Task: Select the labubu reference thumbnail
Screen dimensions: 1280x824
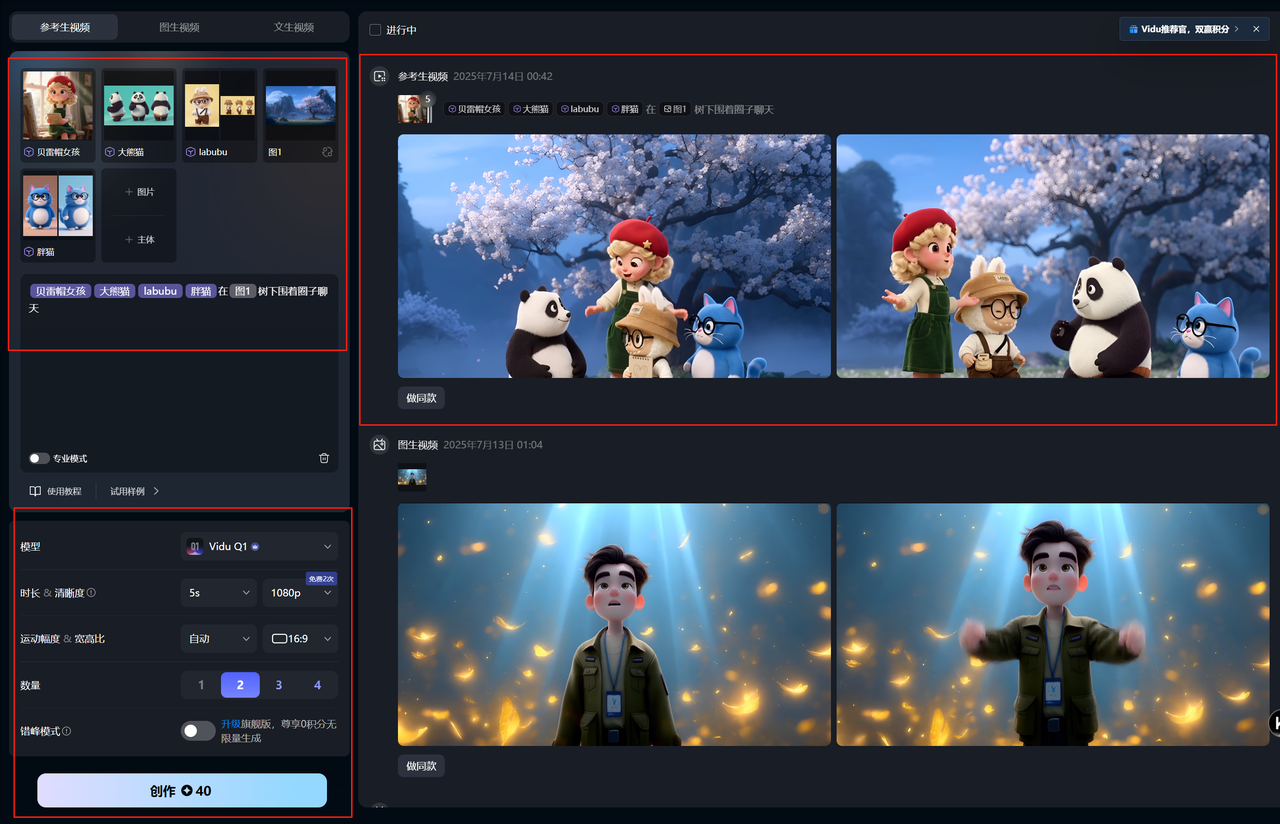Action: pyautogui.click(x=220, y=105)
